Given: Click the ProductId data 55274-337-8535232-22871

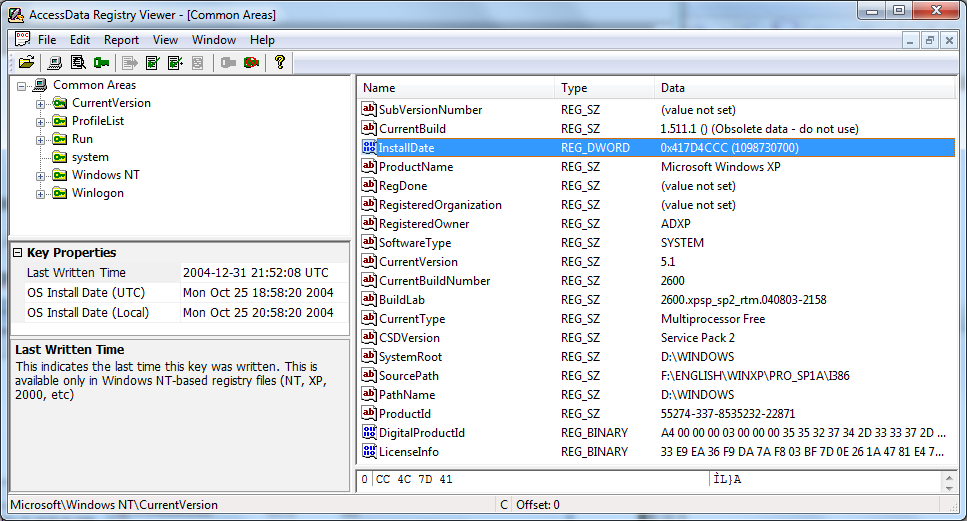Looking at the screenshot, I should 728,413.
